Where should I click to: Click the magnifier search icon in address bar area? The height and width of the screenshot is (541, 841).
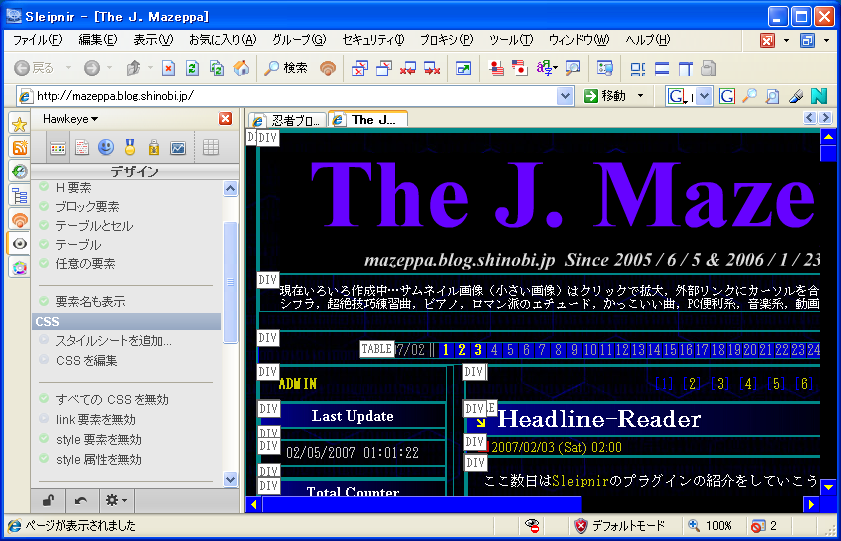coord(749,96)
